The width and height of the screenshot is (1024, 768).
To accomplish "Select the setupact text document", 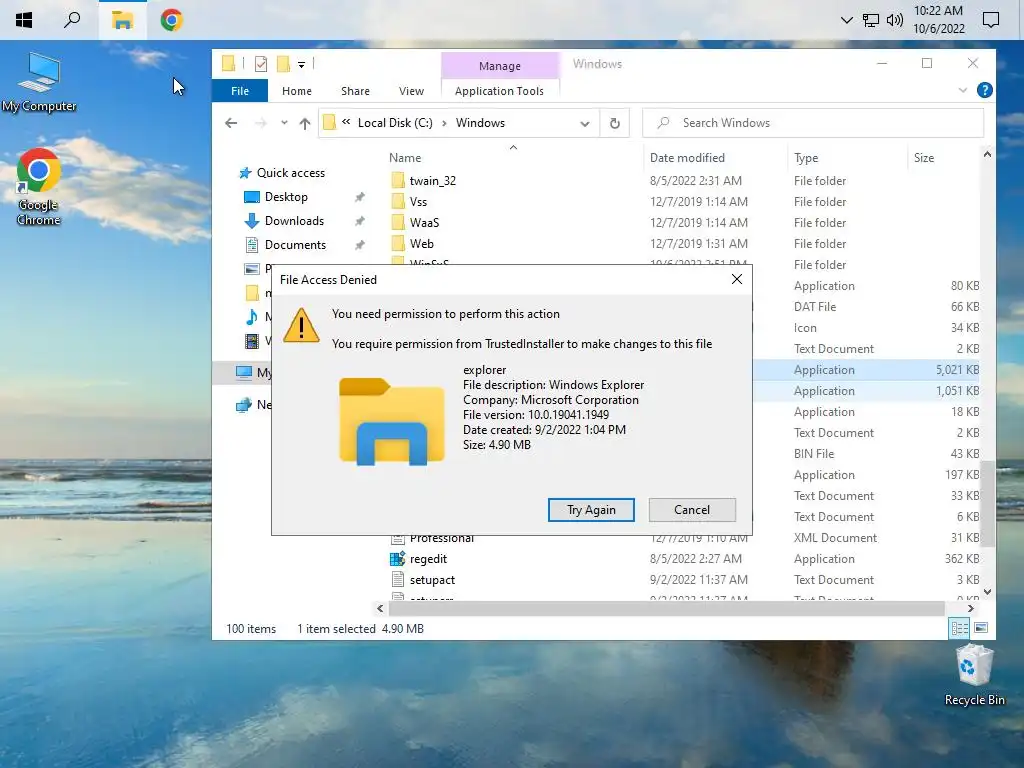I will 432,580.
